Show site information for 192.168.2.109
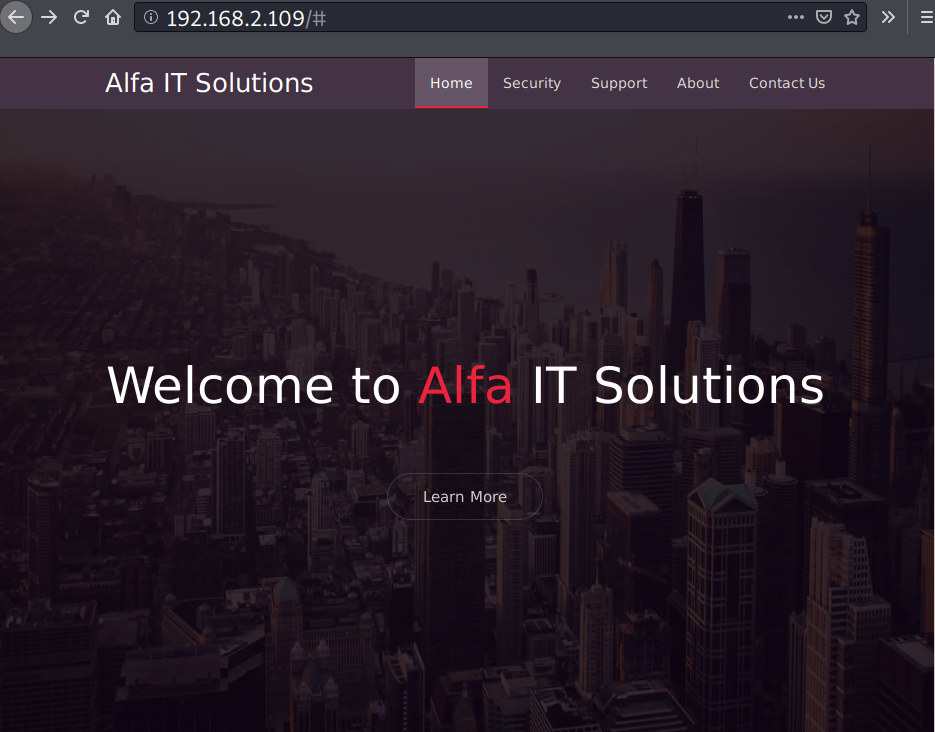Screen dimensions: 935x732 (x=151, y=18)
